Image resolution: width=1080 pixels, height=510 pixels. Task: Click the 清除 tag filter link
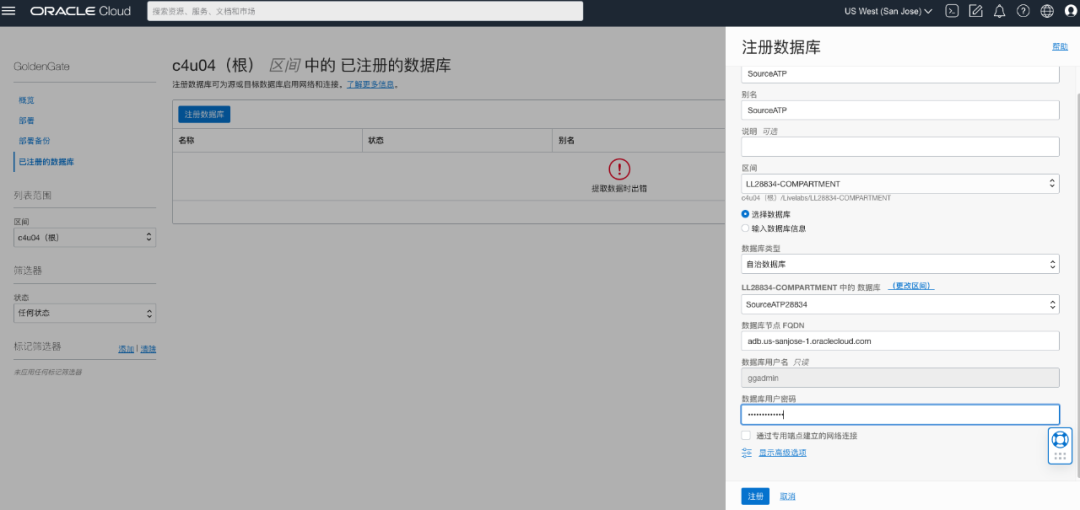(x=148, y=349)
